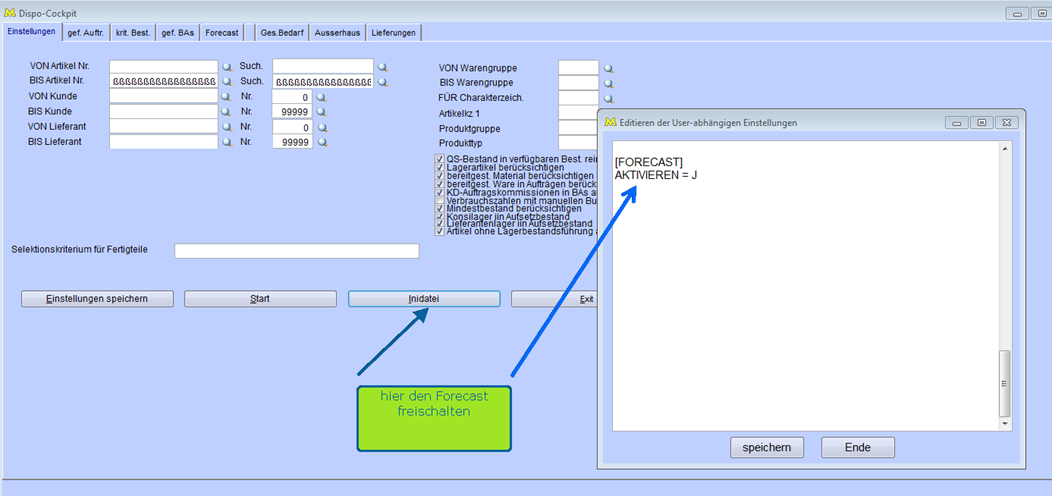The height and width of the screenshot is (496, 1052).
Task: Toggle Lagerartikel berücksichtigen checkbox
Action: 440,167
